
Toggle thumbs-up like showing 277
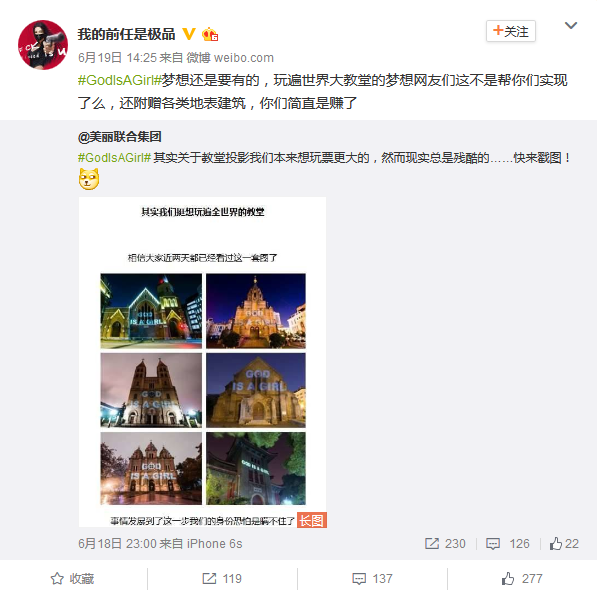click(x=522, y=579)
